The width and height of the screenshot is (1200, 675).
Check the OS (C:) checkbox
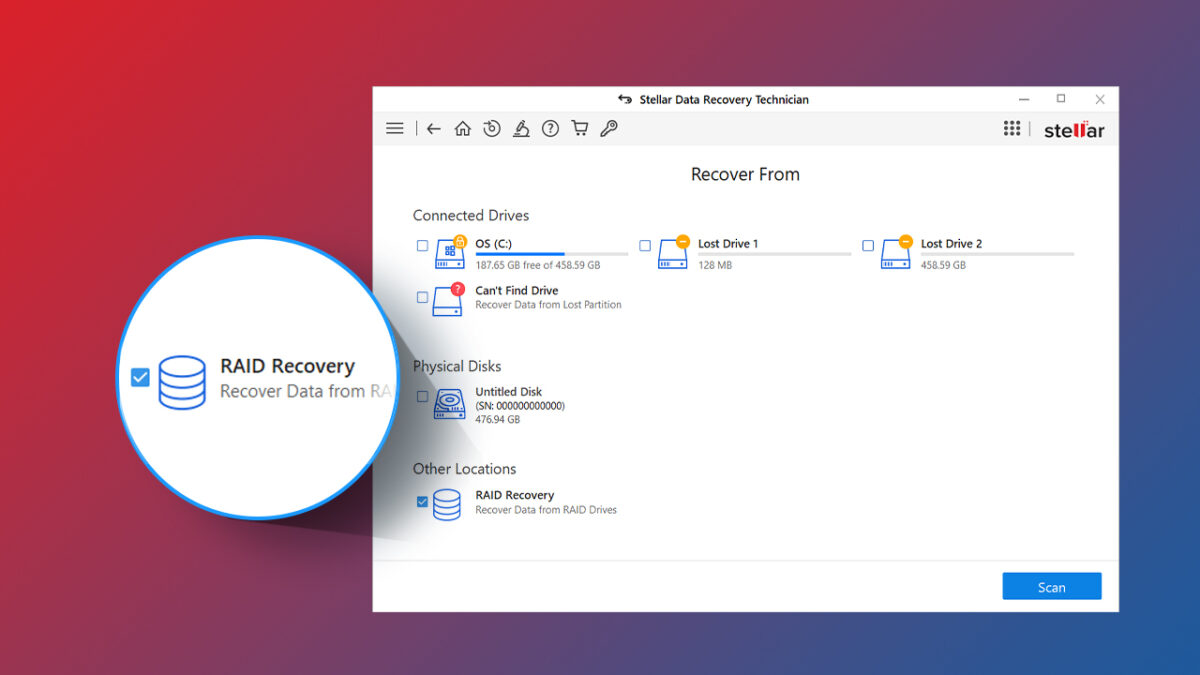tap(422, 245)
